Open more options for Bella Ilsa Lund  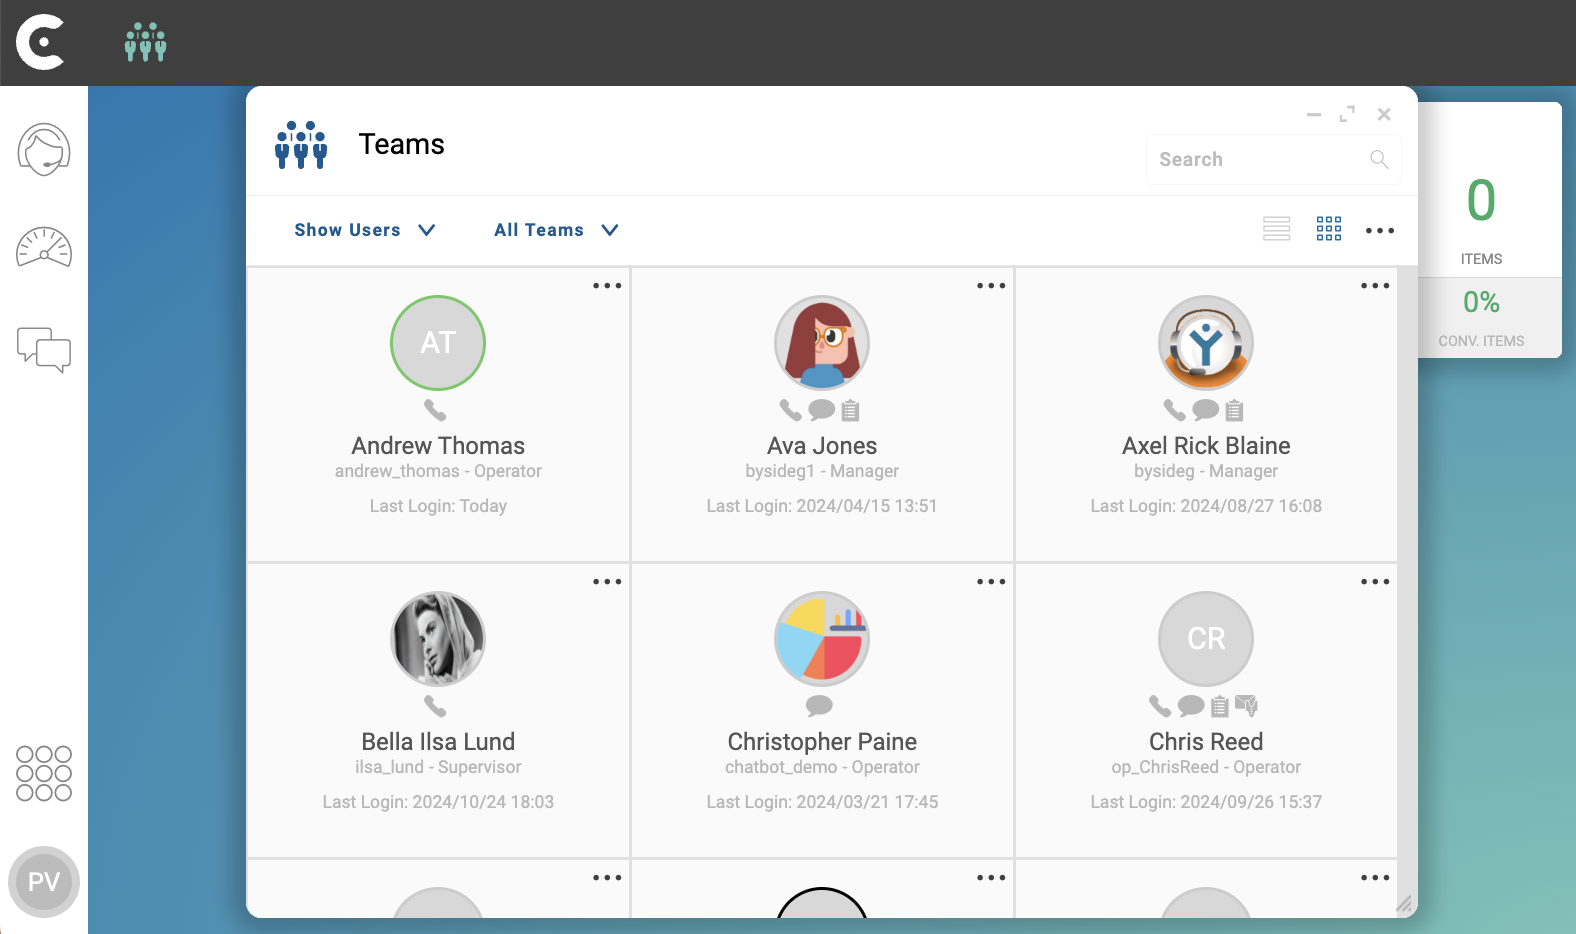pyautogui.click(x=607, y=582)
